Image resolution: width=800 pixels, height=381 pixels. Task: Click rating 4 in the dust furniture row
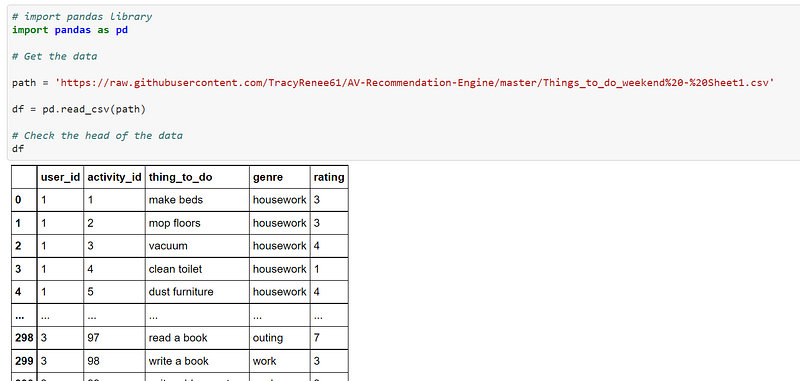(329, 292)
